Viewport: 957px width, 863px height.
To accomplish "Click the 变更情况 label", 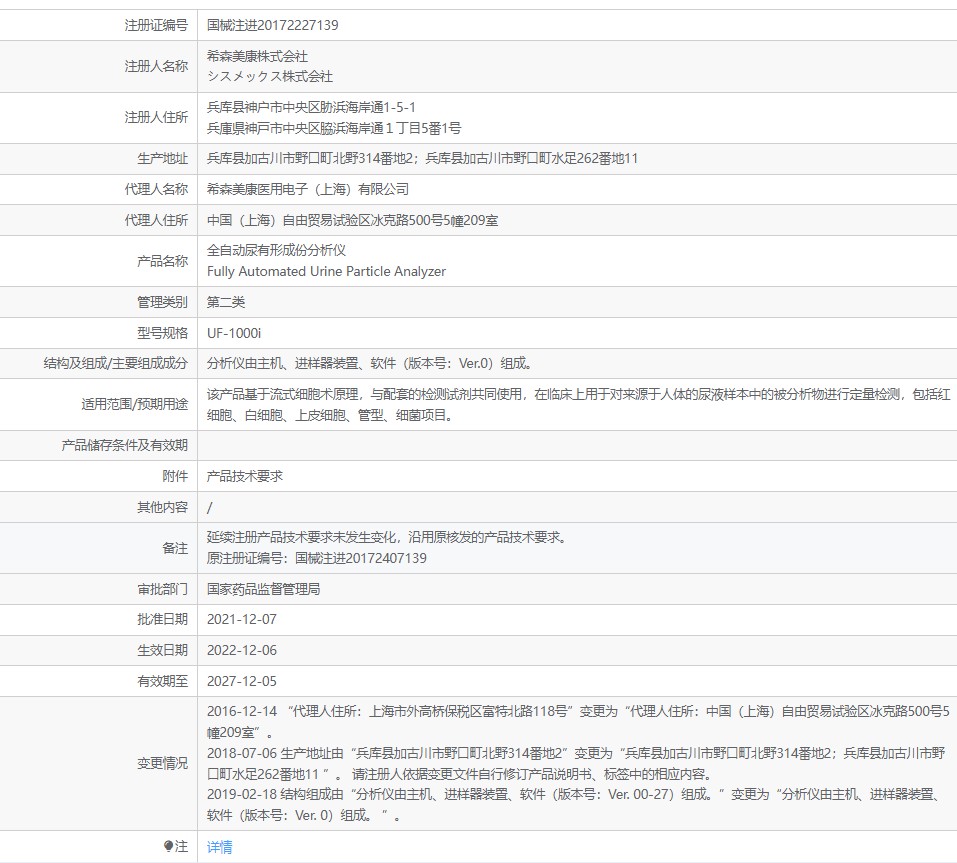I will (x=162, y=764).
